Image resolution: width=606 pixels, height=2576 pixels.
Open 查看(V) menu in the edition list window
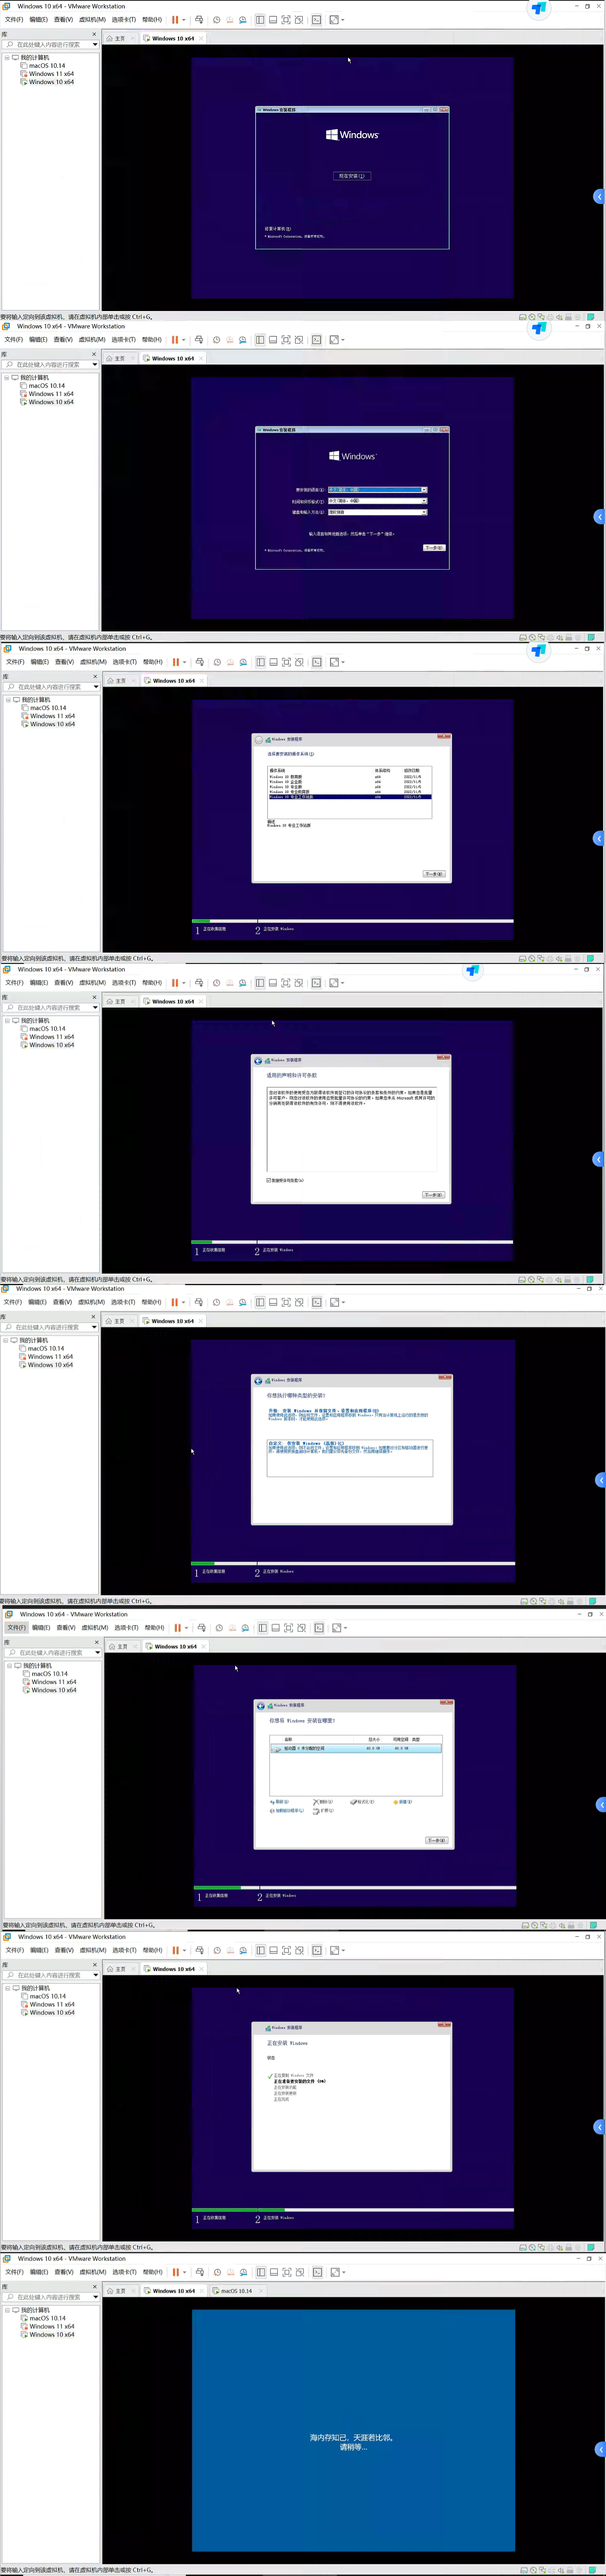coord(64,662)
